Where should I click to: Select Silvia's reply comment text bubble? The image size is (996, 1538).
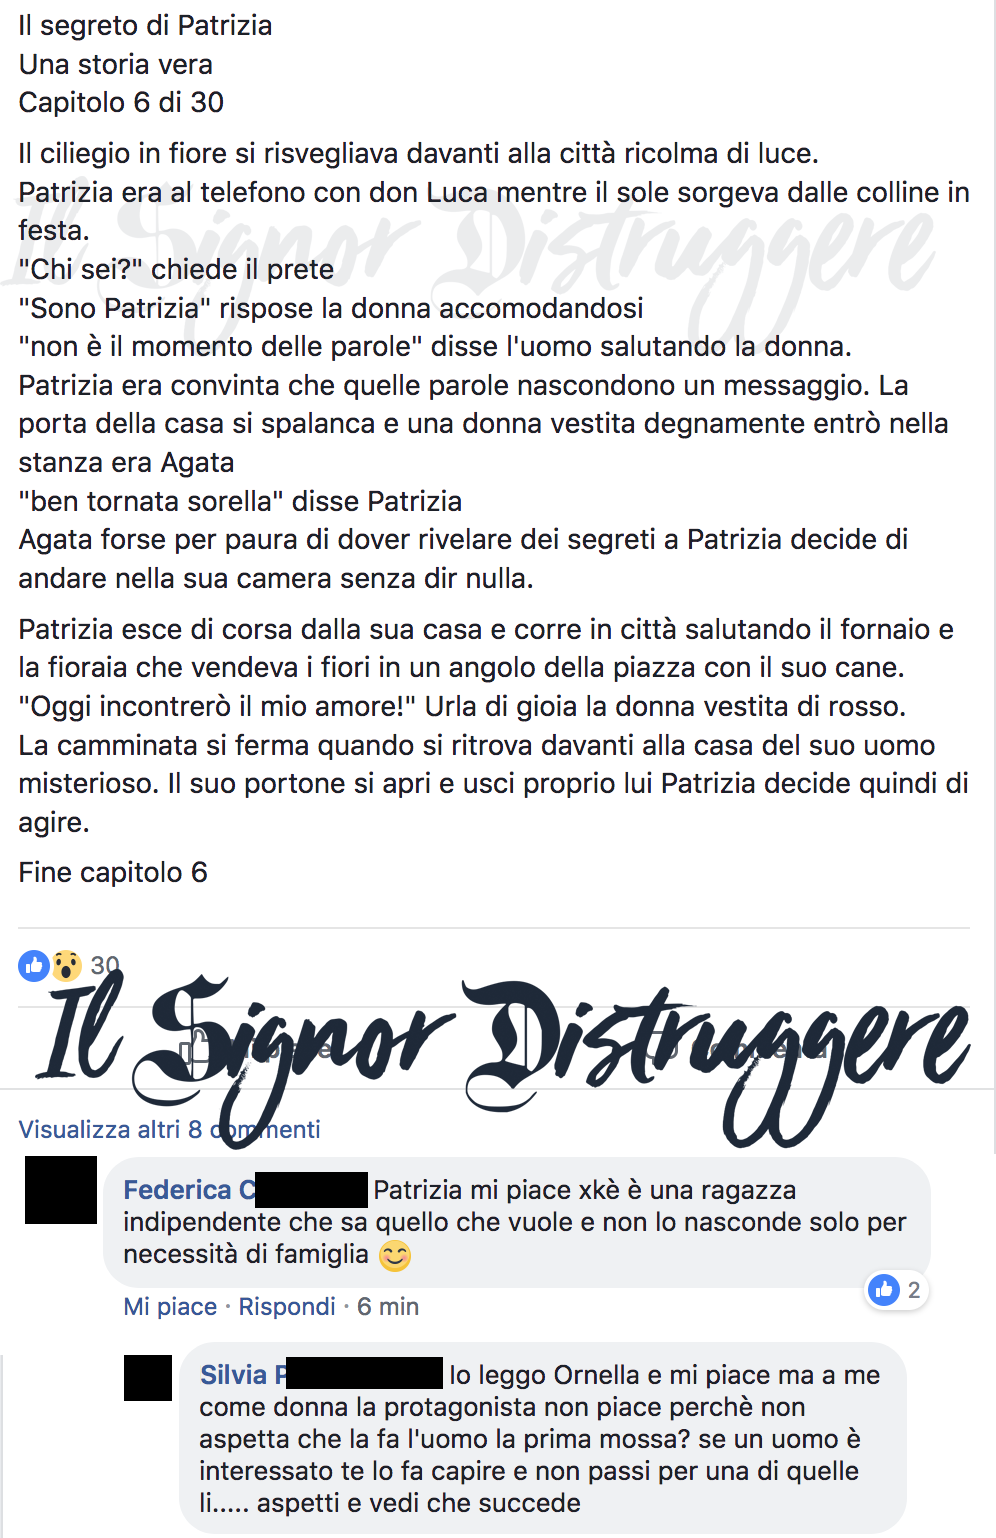click(543, 1438)
